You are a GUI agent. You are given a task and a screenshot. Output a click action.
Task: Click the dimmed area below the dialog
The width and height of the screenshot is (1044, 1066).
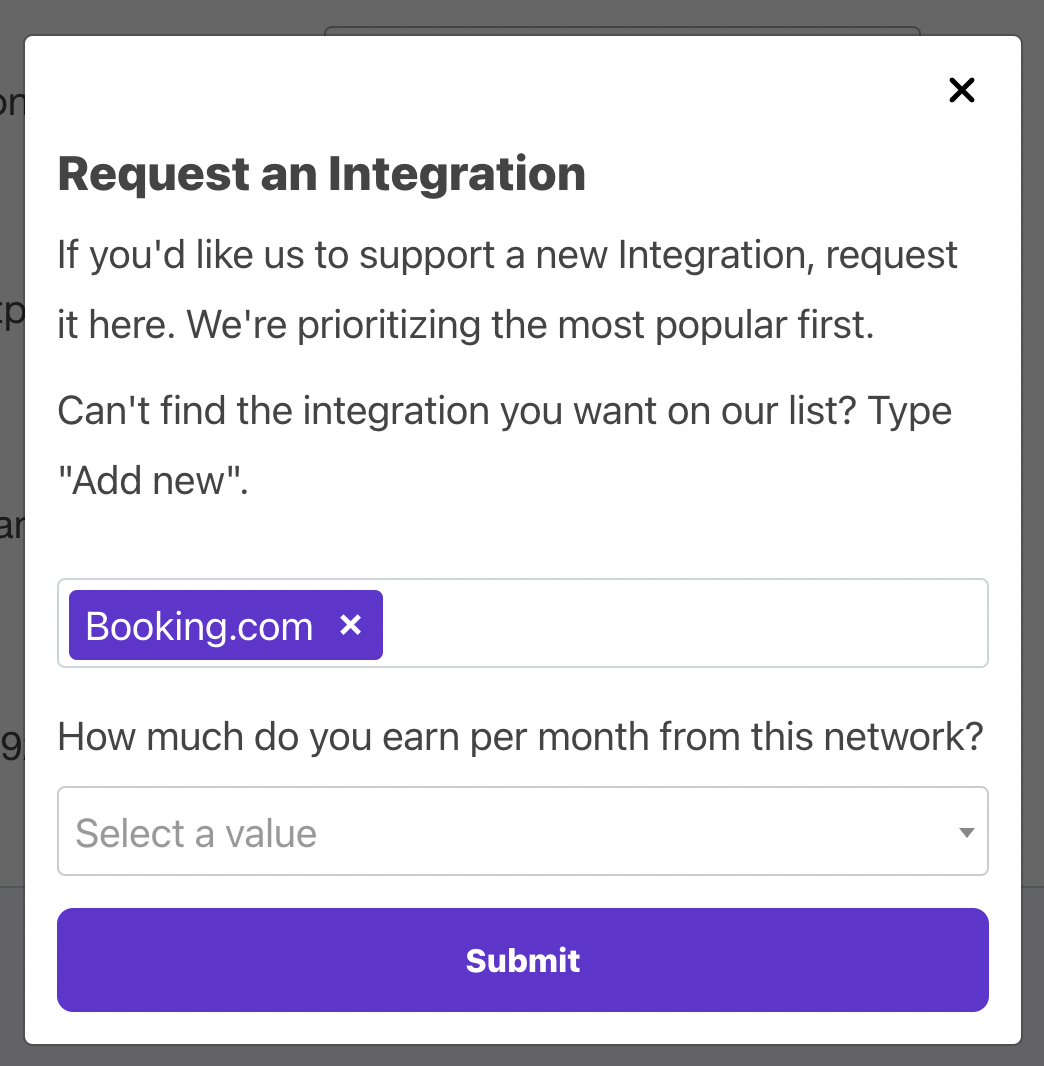[x=522, y=1055]
